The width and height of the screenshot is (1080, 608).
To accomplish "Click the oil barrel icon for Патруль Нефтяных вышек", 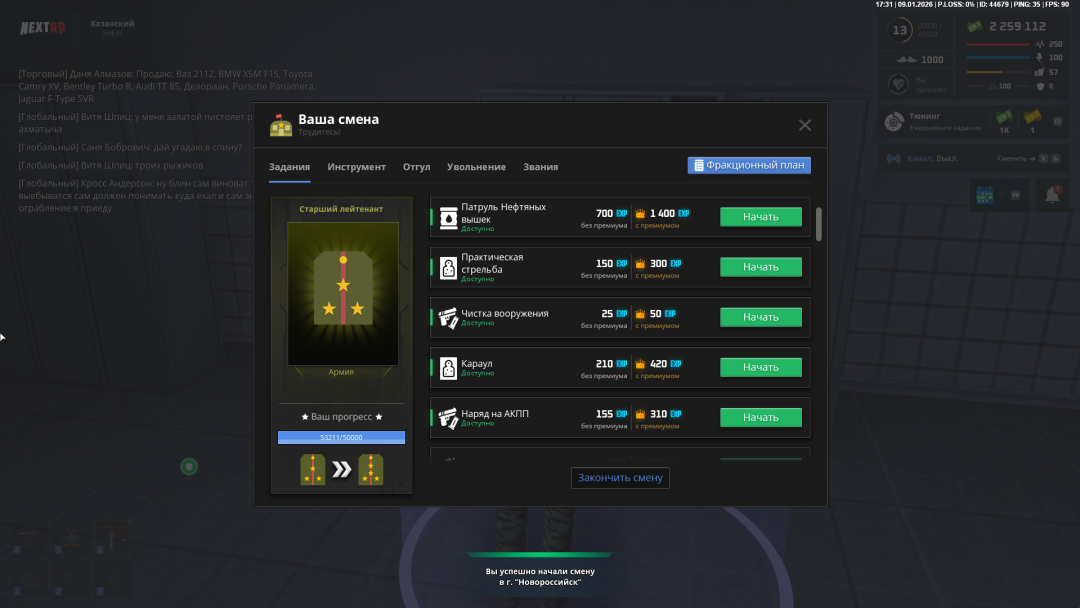I will point(448,217).
